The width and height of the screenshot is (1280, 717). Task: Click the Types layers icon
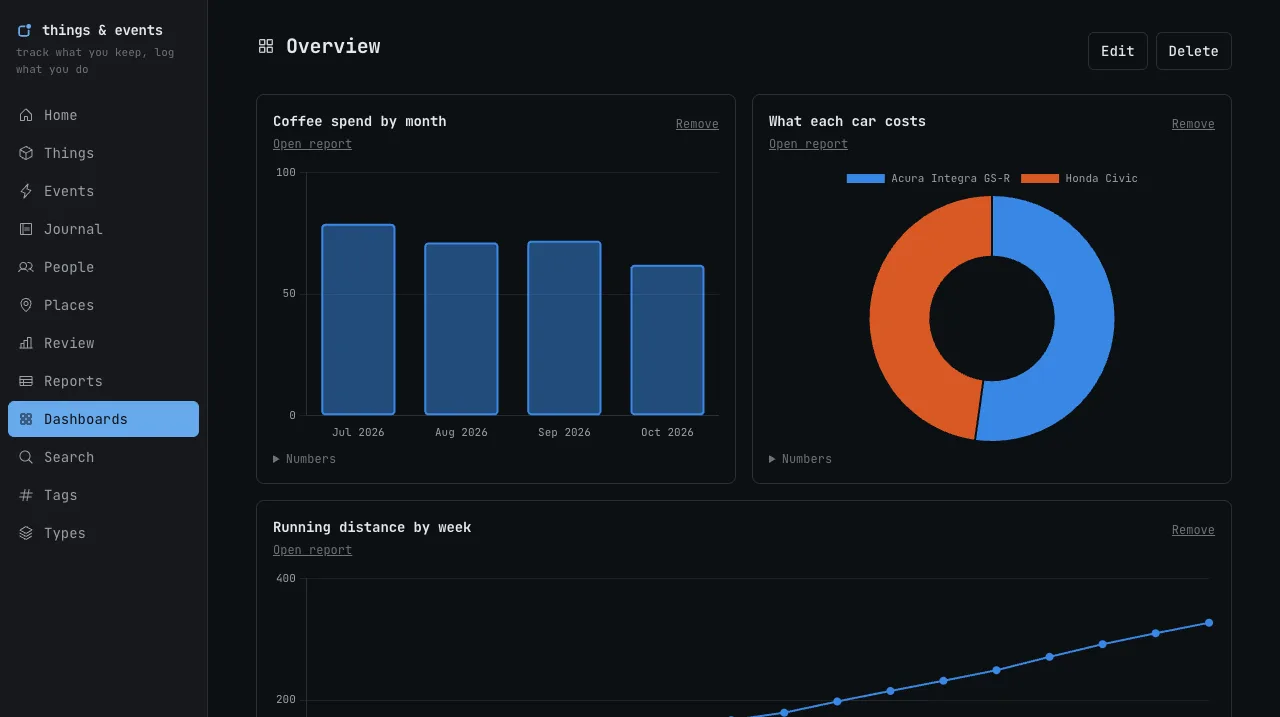tap(26, 533)
